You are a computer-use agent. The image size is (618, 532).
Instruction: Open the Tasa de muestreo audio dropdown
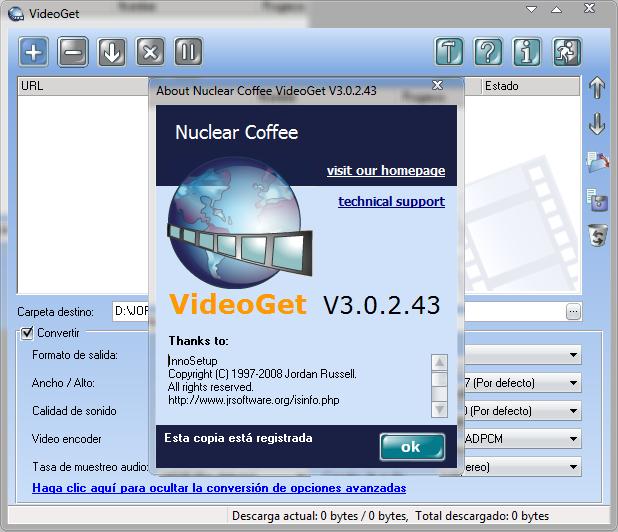pos(573,467)
